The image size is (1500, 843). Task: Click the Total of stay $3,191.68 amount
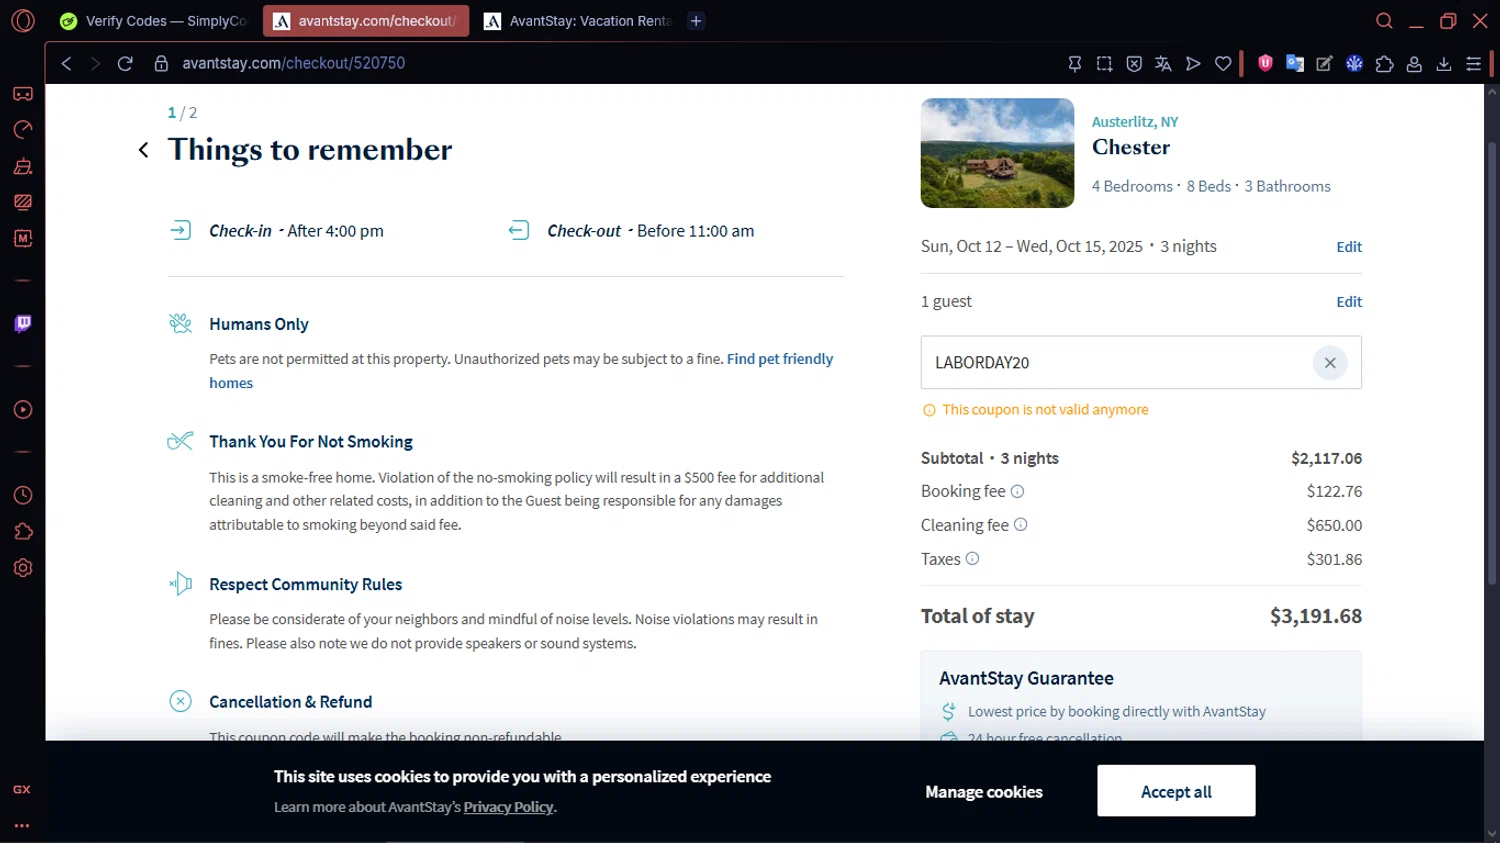1316,616
